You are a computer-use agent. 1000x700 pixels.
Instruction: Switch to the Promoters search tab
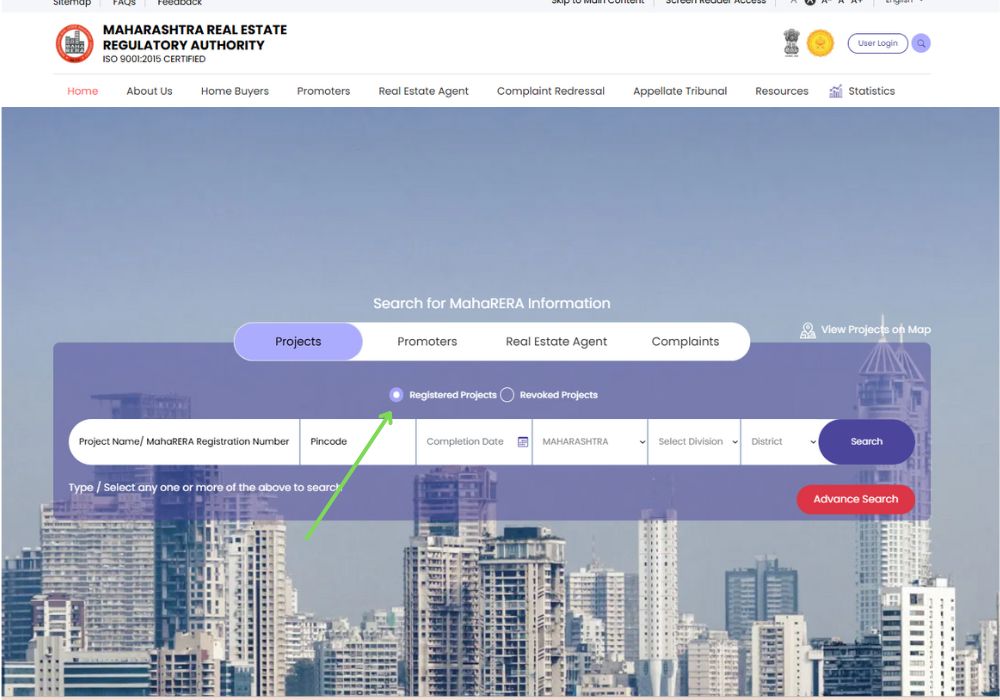pyautogui.click(x=427, y=341)
